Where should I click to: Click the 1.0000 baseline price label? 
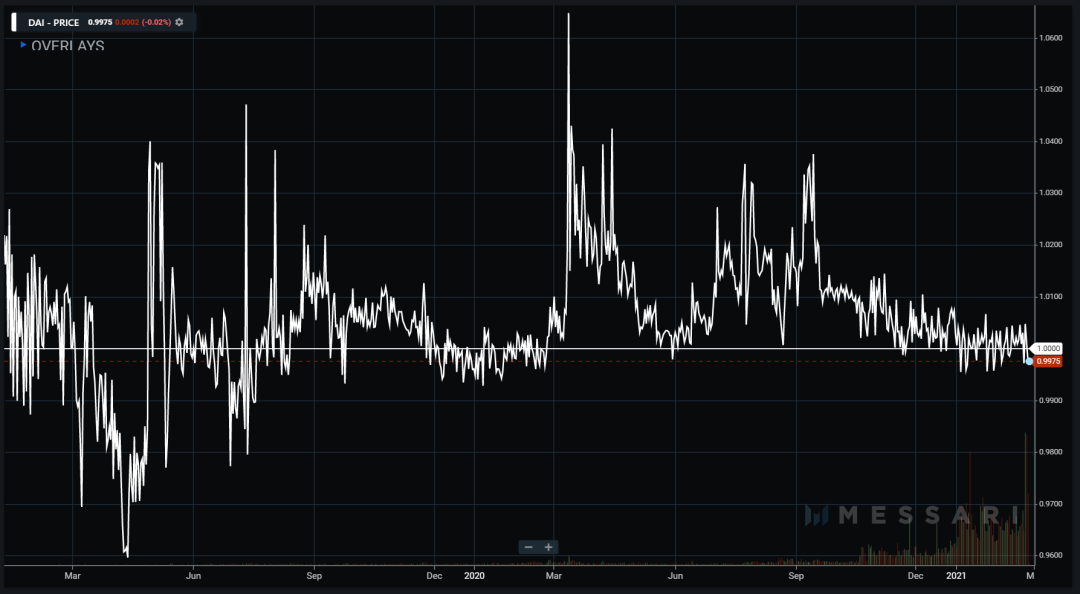pyautogui.click(x=1049, y=349)
